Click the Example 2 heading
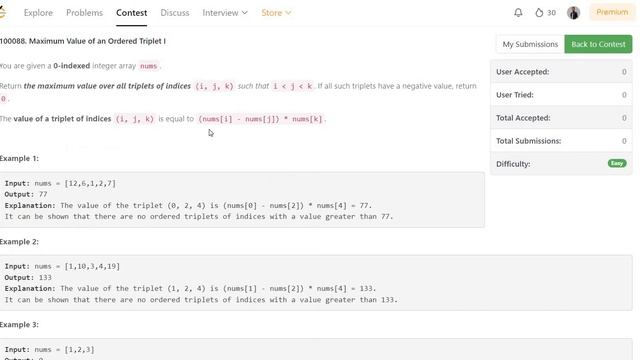 (x=19, y=242)
